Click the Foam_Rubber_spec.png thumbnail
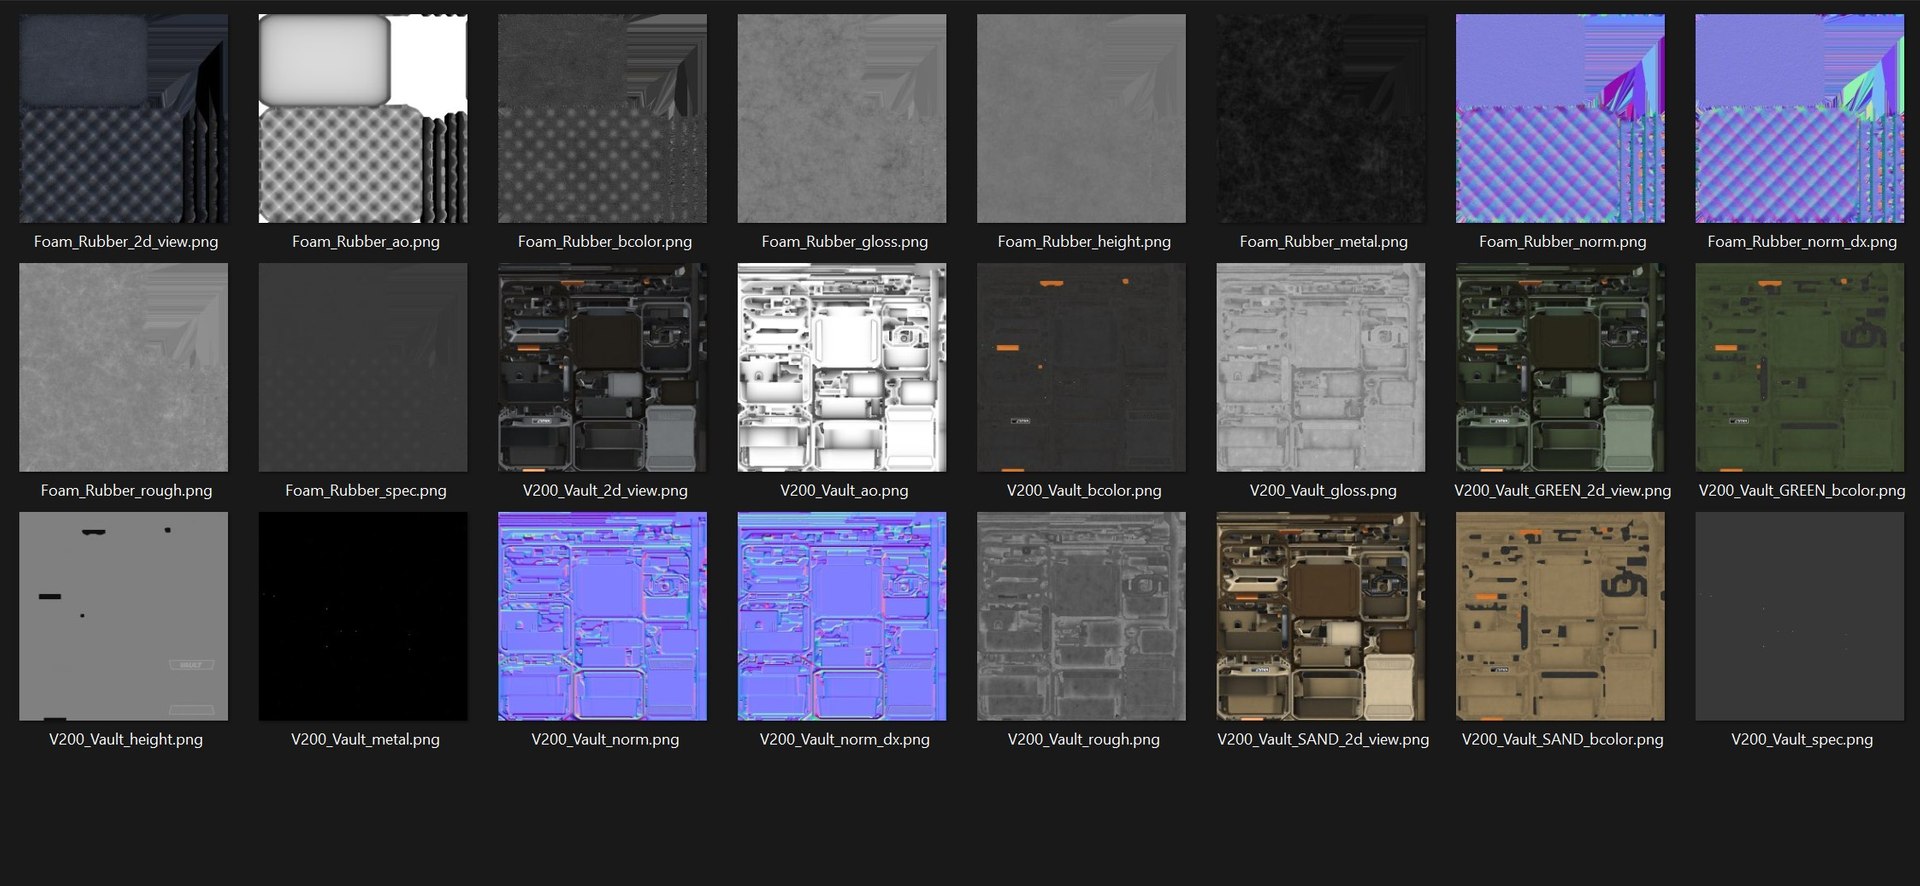This screenshot has height=886, width=1920. [363, 367]
